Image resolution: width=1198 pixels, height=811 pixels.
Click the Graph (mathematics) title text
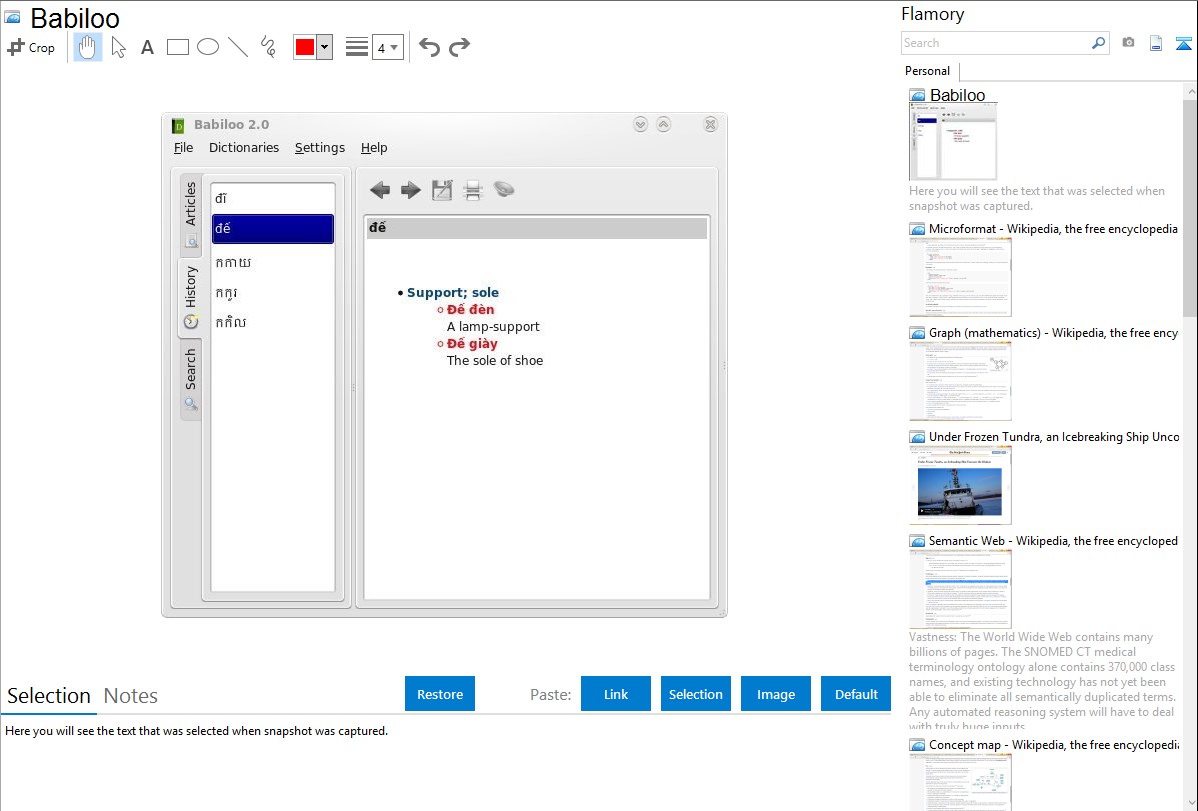1053,333
